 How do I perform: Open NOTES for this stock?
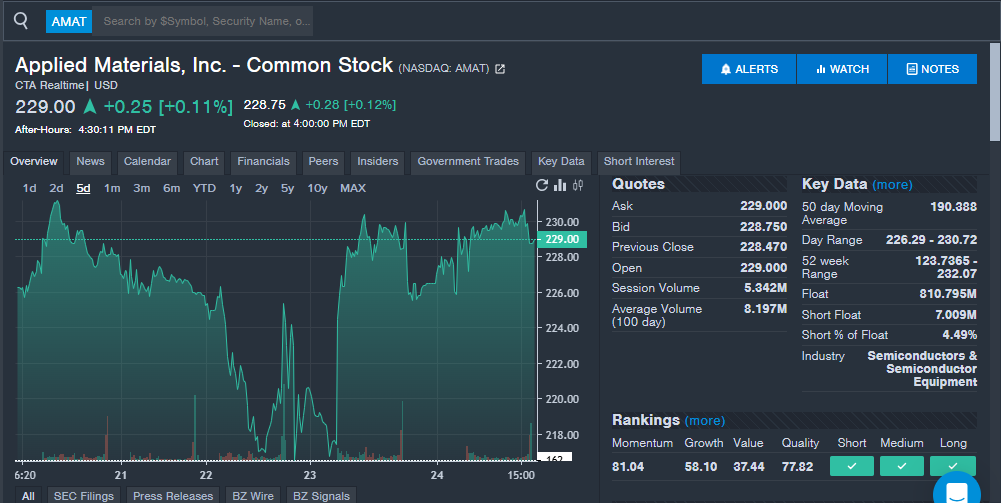932,69
